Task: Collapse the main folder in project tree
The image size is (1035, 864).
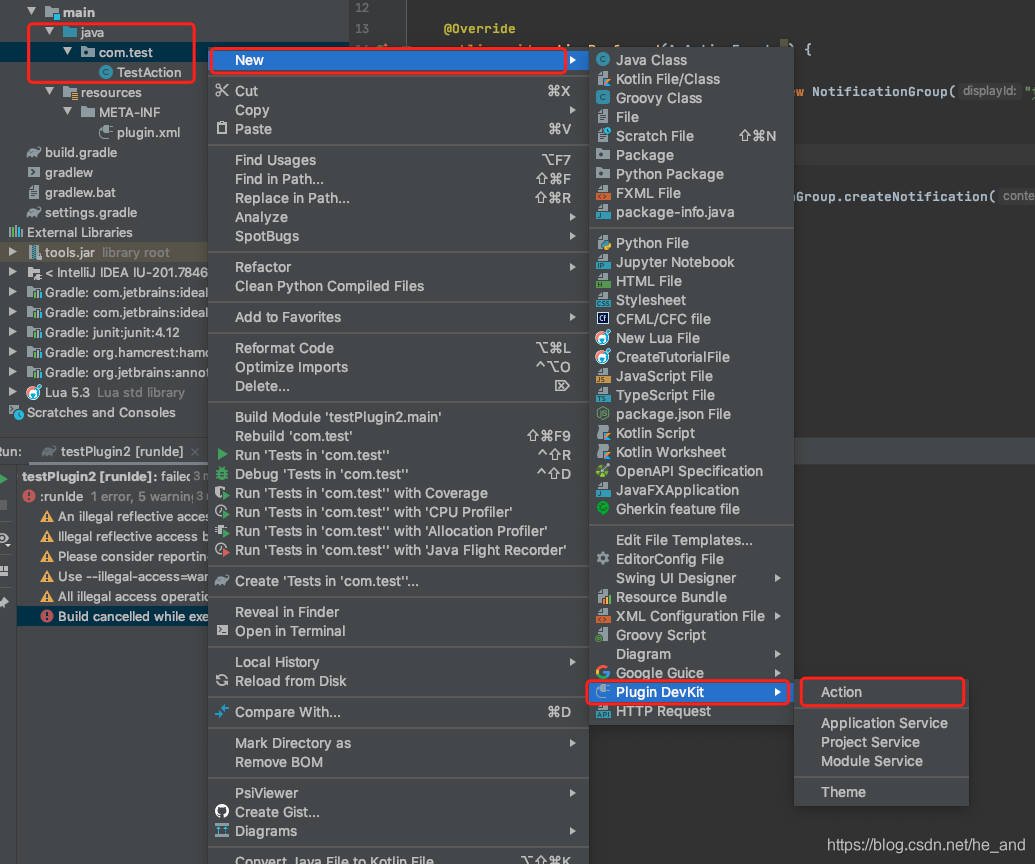Action: pos(31,11)
